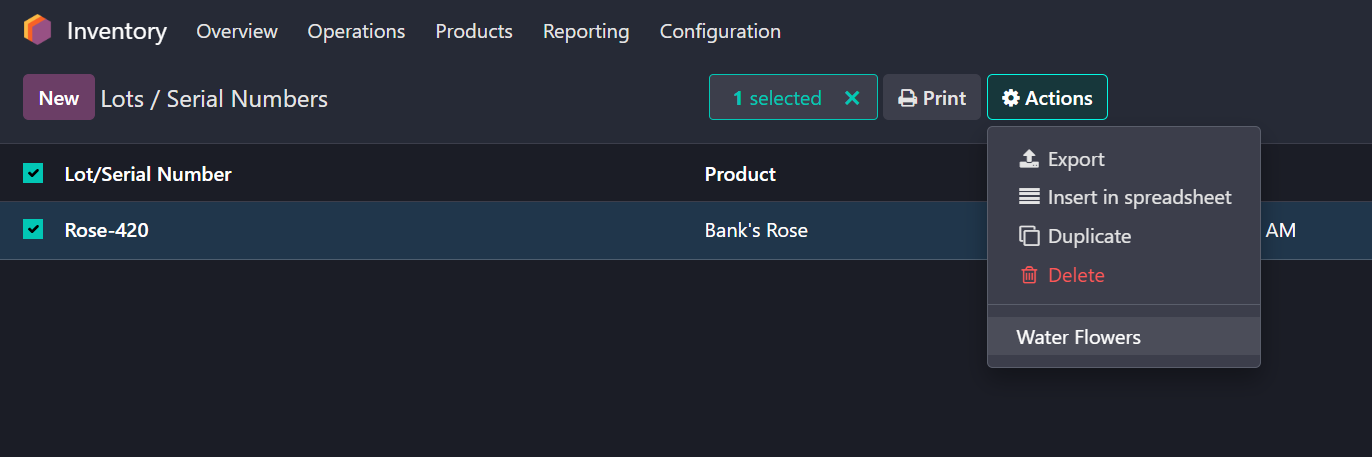Uncheck the select-all header checkbox
This screenshot has height=457, width=1372.
tap(33, 174)
